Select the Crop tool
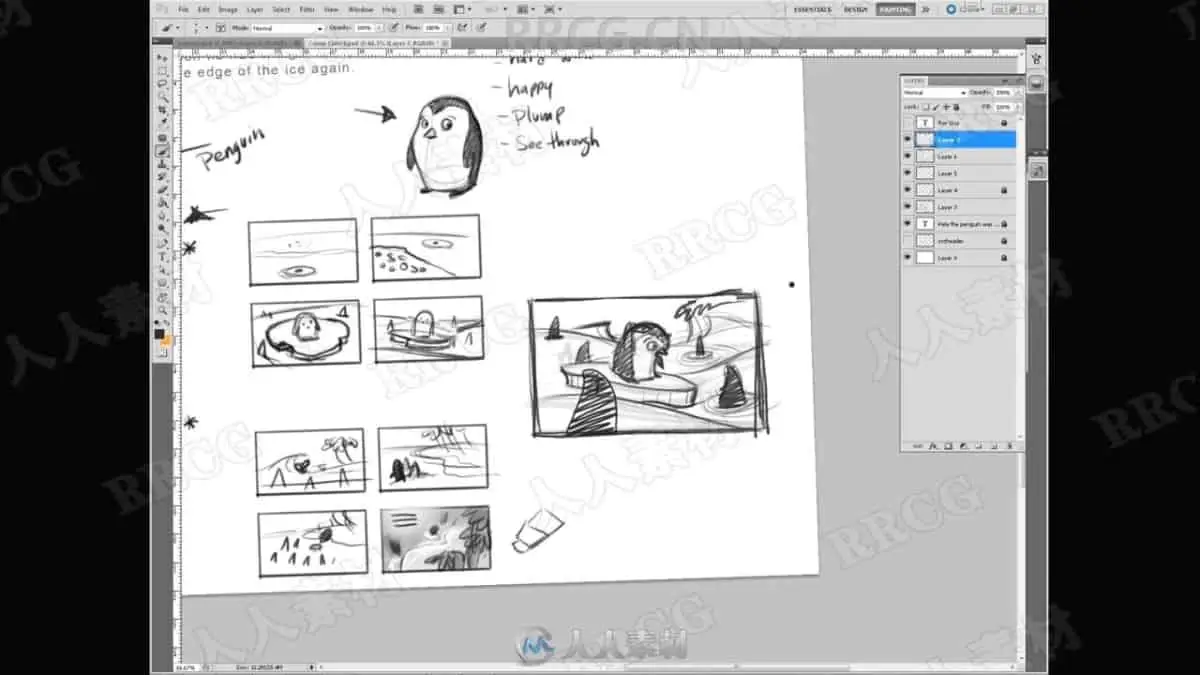The width and height of the screenshot is (1200, 675). [161, 108]
